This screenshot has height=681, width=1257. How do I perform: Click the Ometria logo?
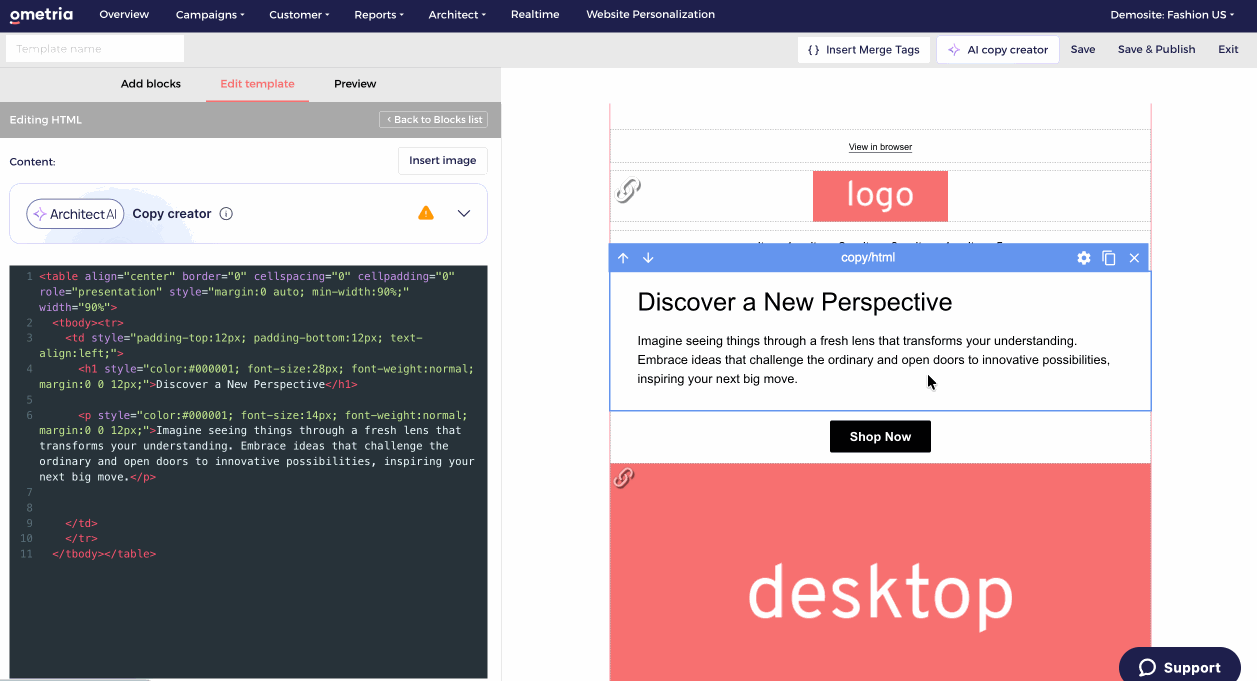click(x=43, y=15)
